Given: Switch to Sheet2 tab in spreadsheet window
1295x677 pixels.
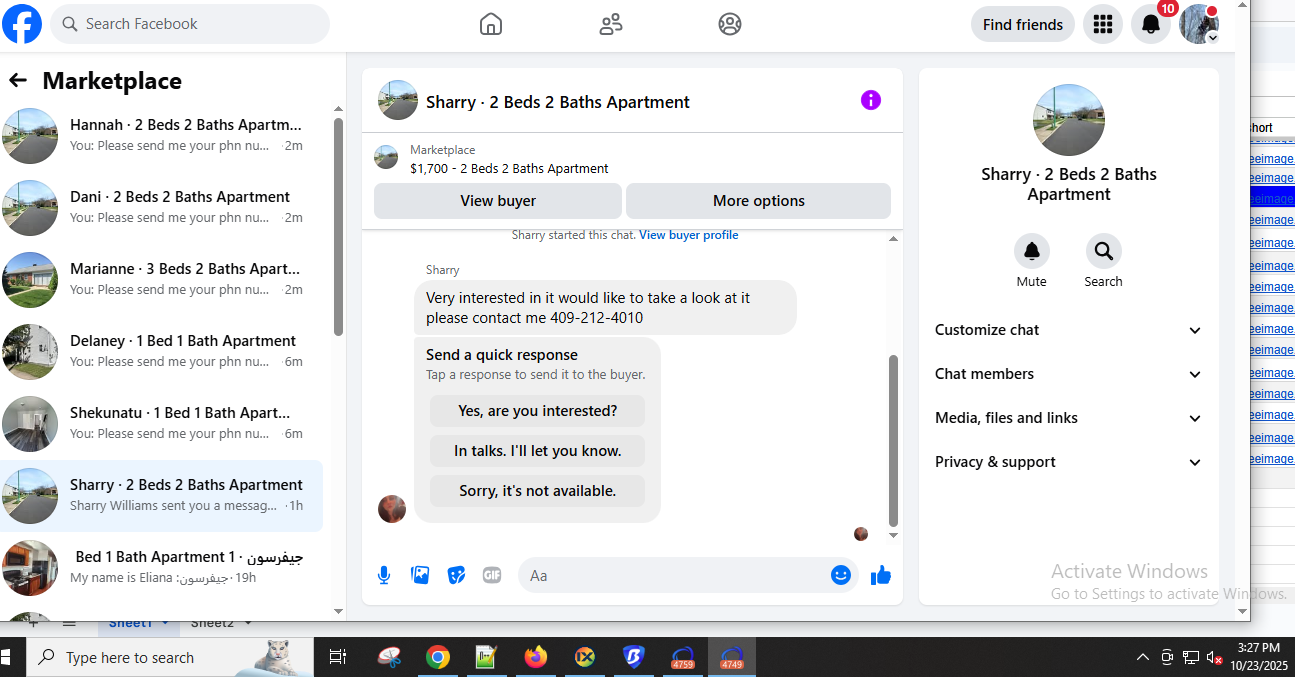Looking at the screenshot, I should (x=212, y=623).
